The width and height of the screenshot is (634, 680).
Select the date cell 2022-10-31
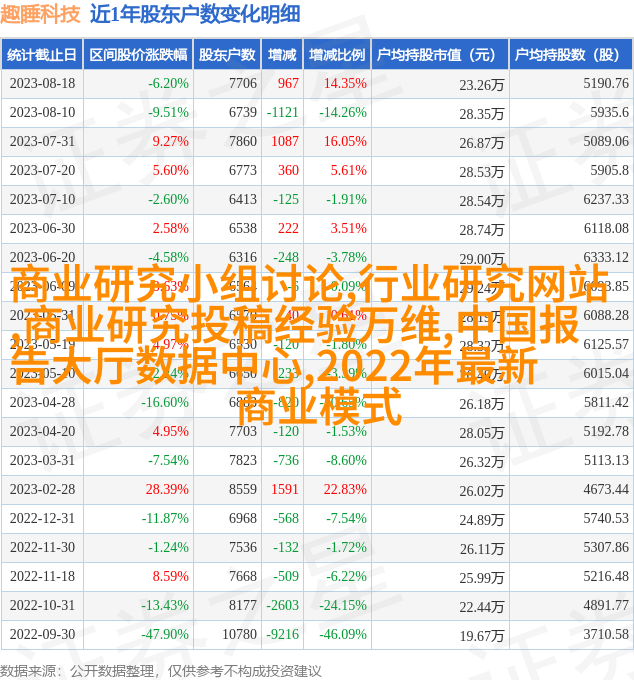point(42,606)
